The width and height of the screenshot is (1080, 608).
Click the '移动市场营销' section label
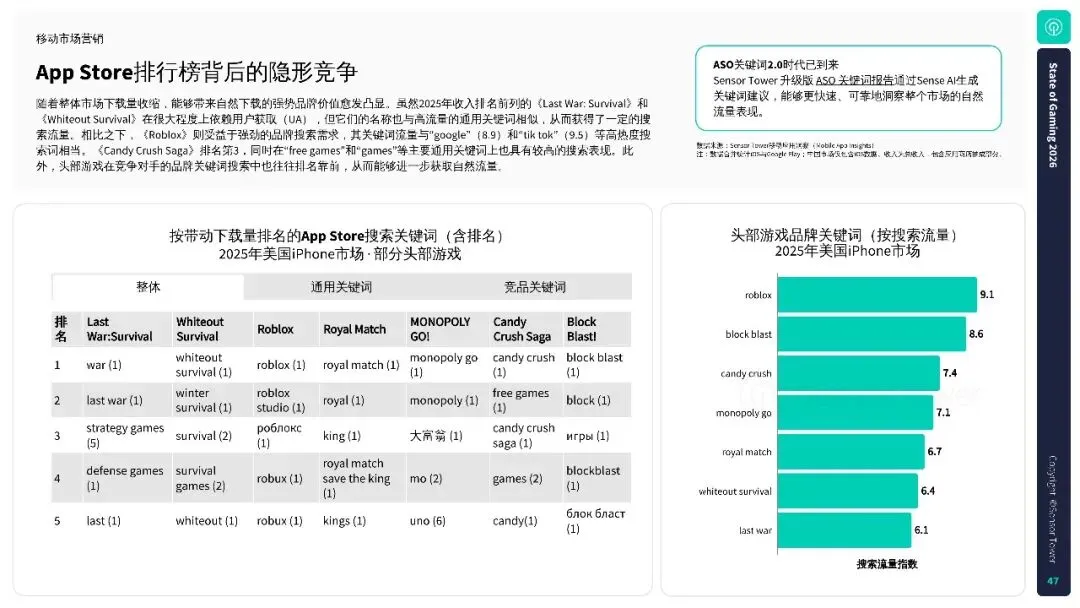coord(70,39)
